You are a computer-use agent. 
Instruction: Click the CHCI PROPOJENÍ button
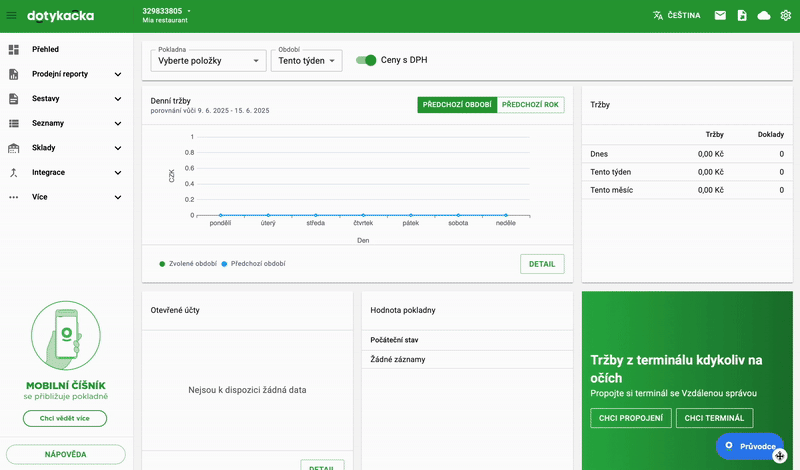(x=629, y=418)
